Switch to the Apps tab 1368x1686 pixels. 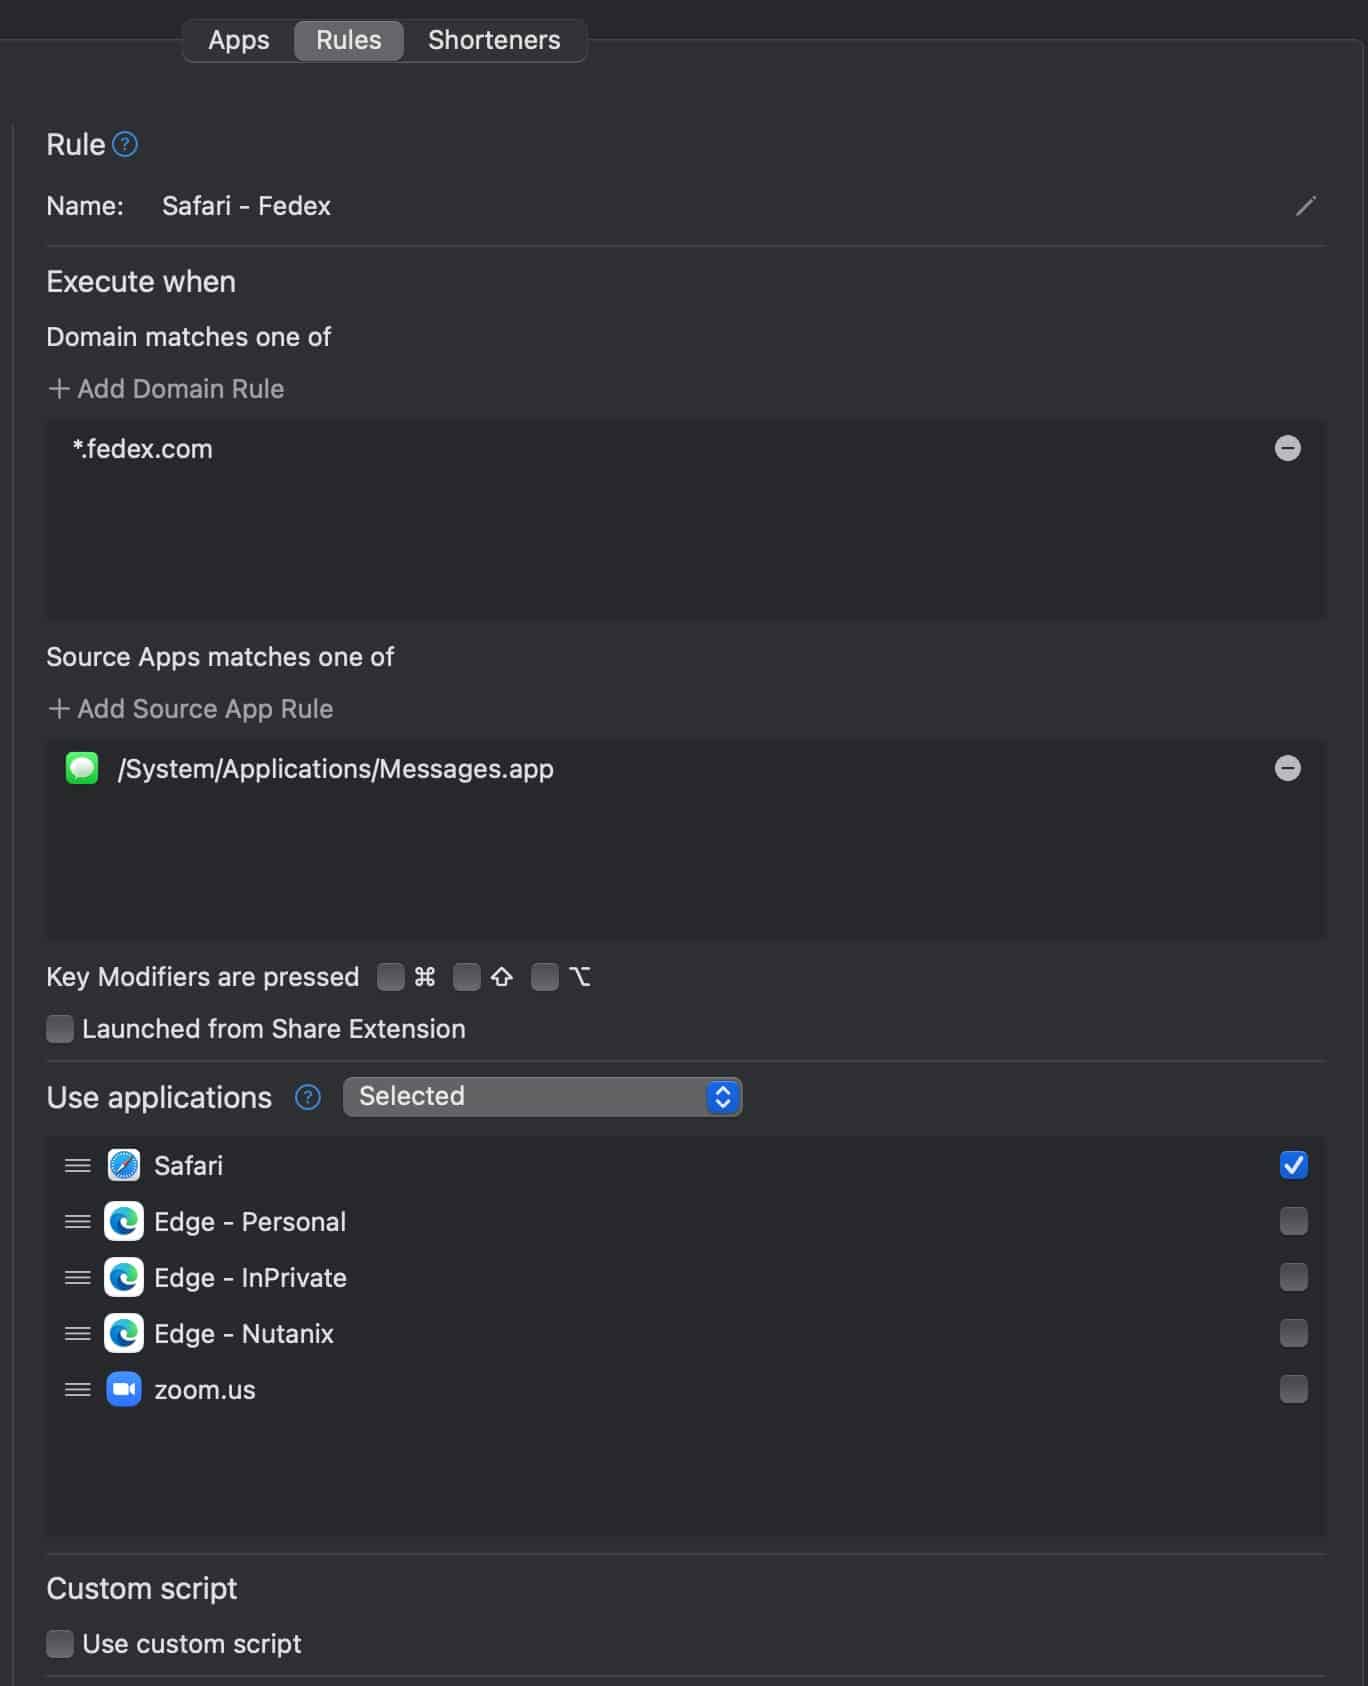click(x=239, y=40)
